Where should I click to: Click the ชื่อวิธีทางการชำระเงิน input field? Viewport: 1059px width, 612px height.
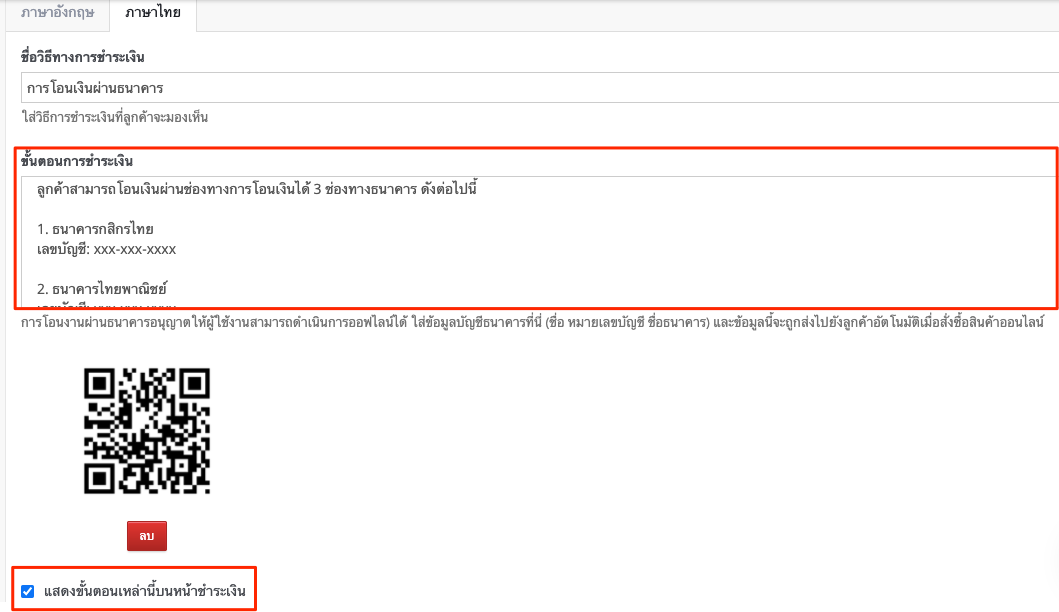(540, 88)
